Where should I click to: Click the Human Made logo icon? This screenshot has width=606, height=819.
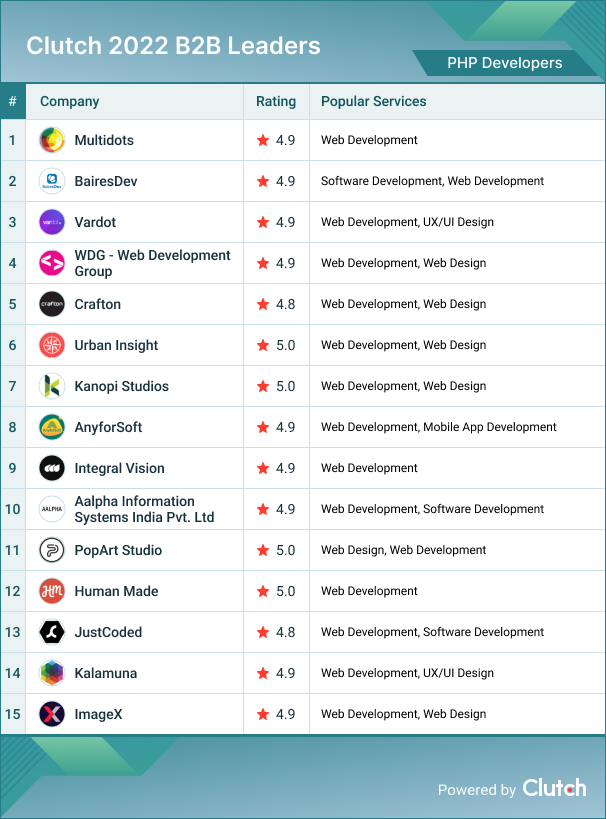pos(52,591)
